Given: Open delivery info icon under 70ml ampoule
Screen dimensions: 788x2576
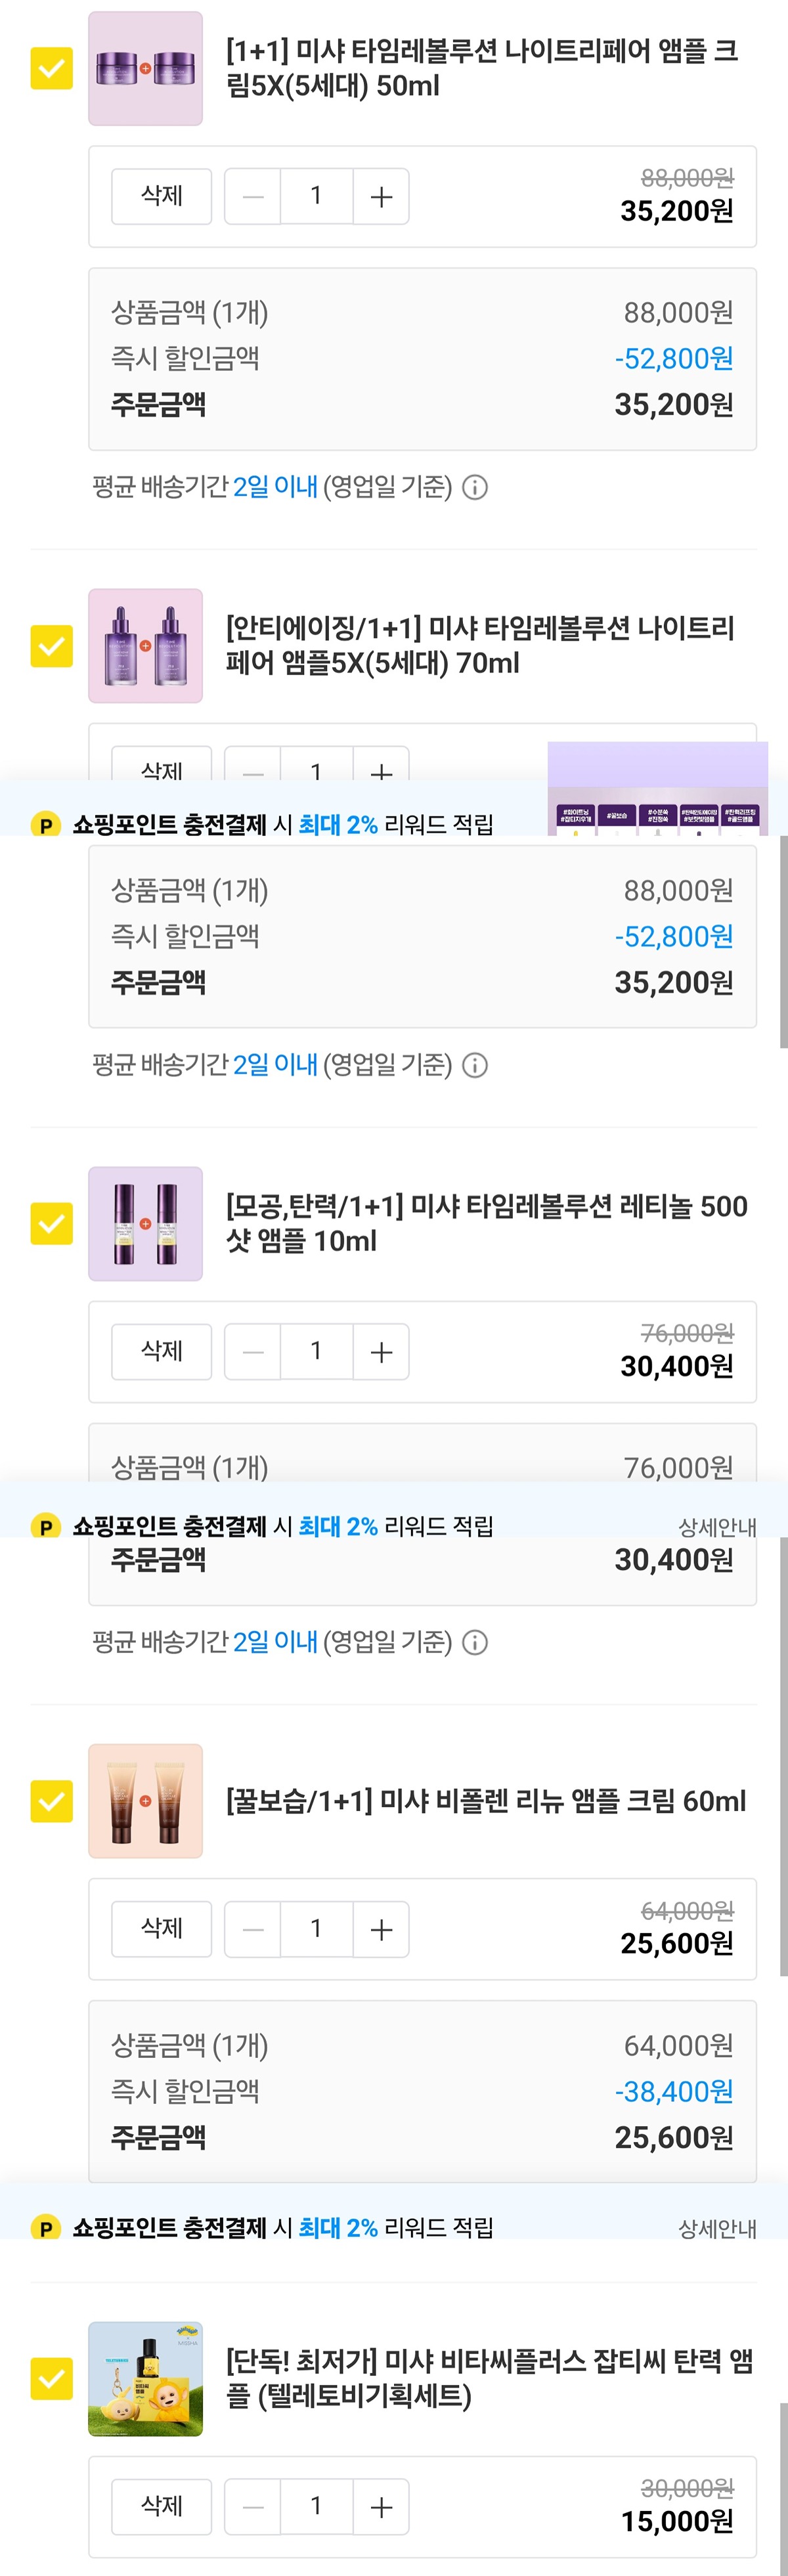Looking at the screenshot, I should pyautogui.click(x=476, y=1065).
